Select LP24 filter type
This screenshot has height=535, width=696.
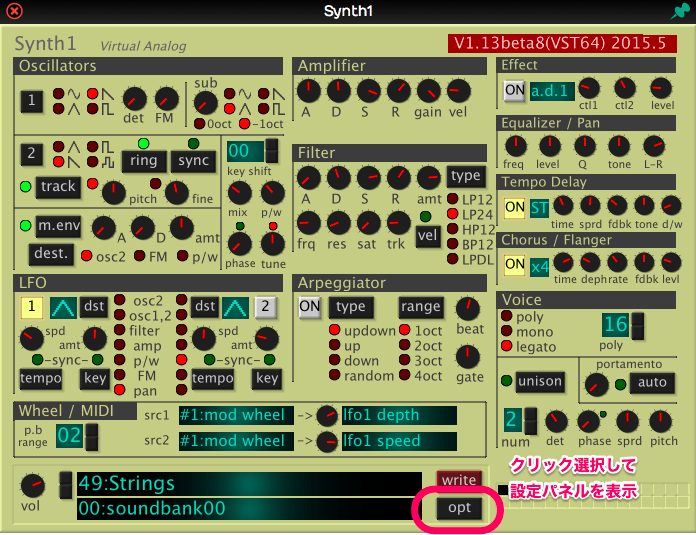[452, 214]
